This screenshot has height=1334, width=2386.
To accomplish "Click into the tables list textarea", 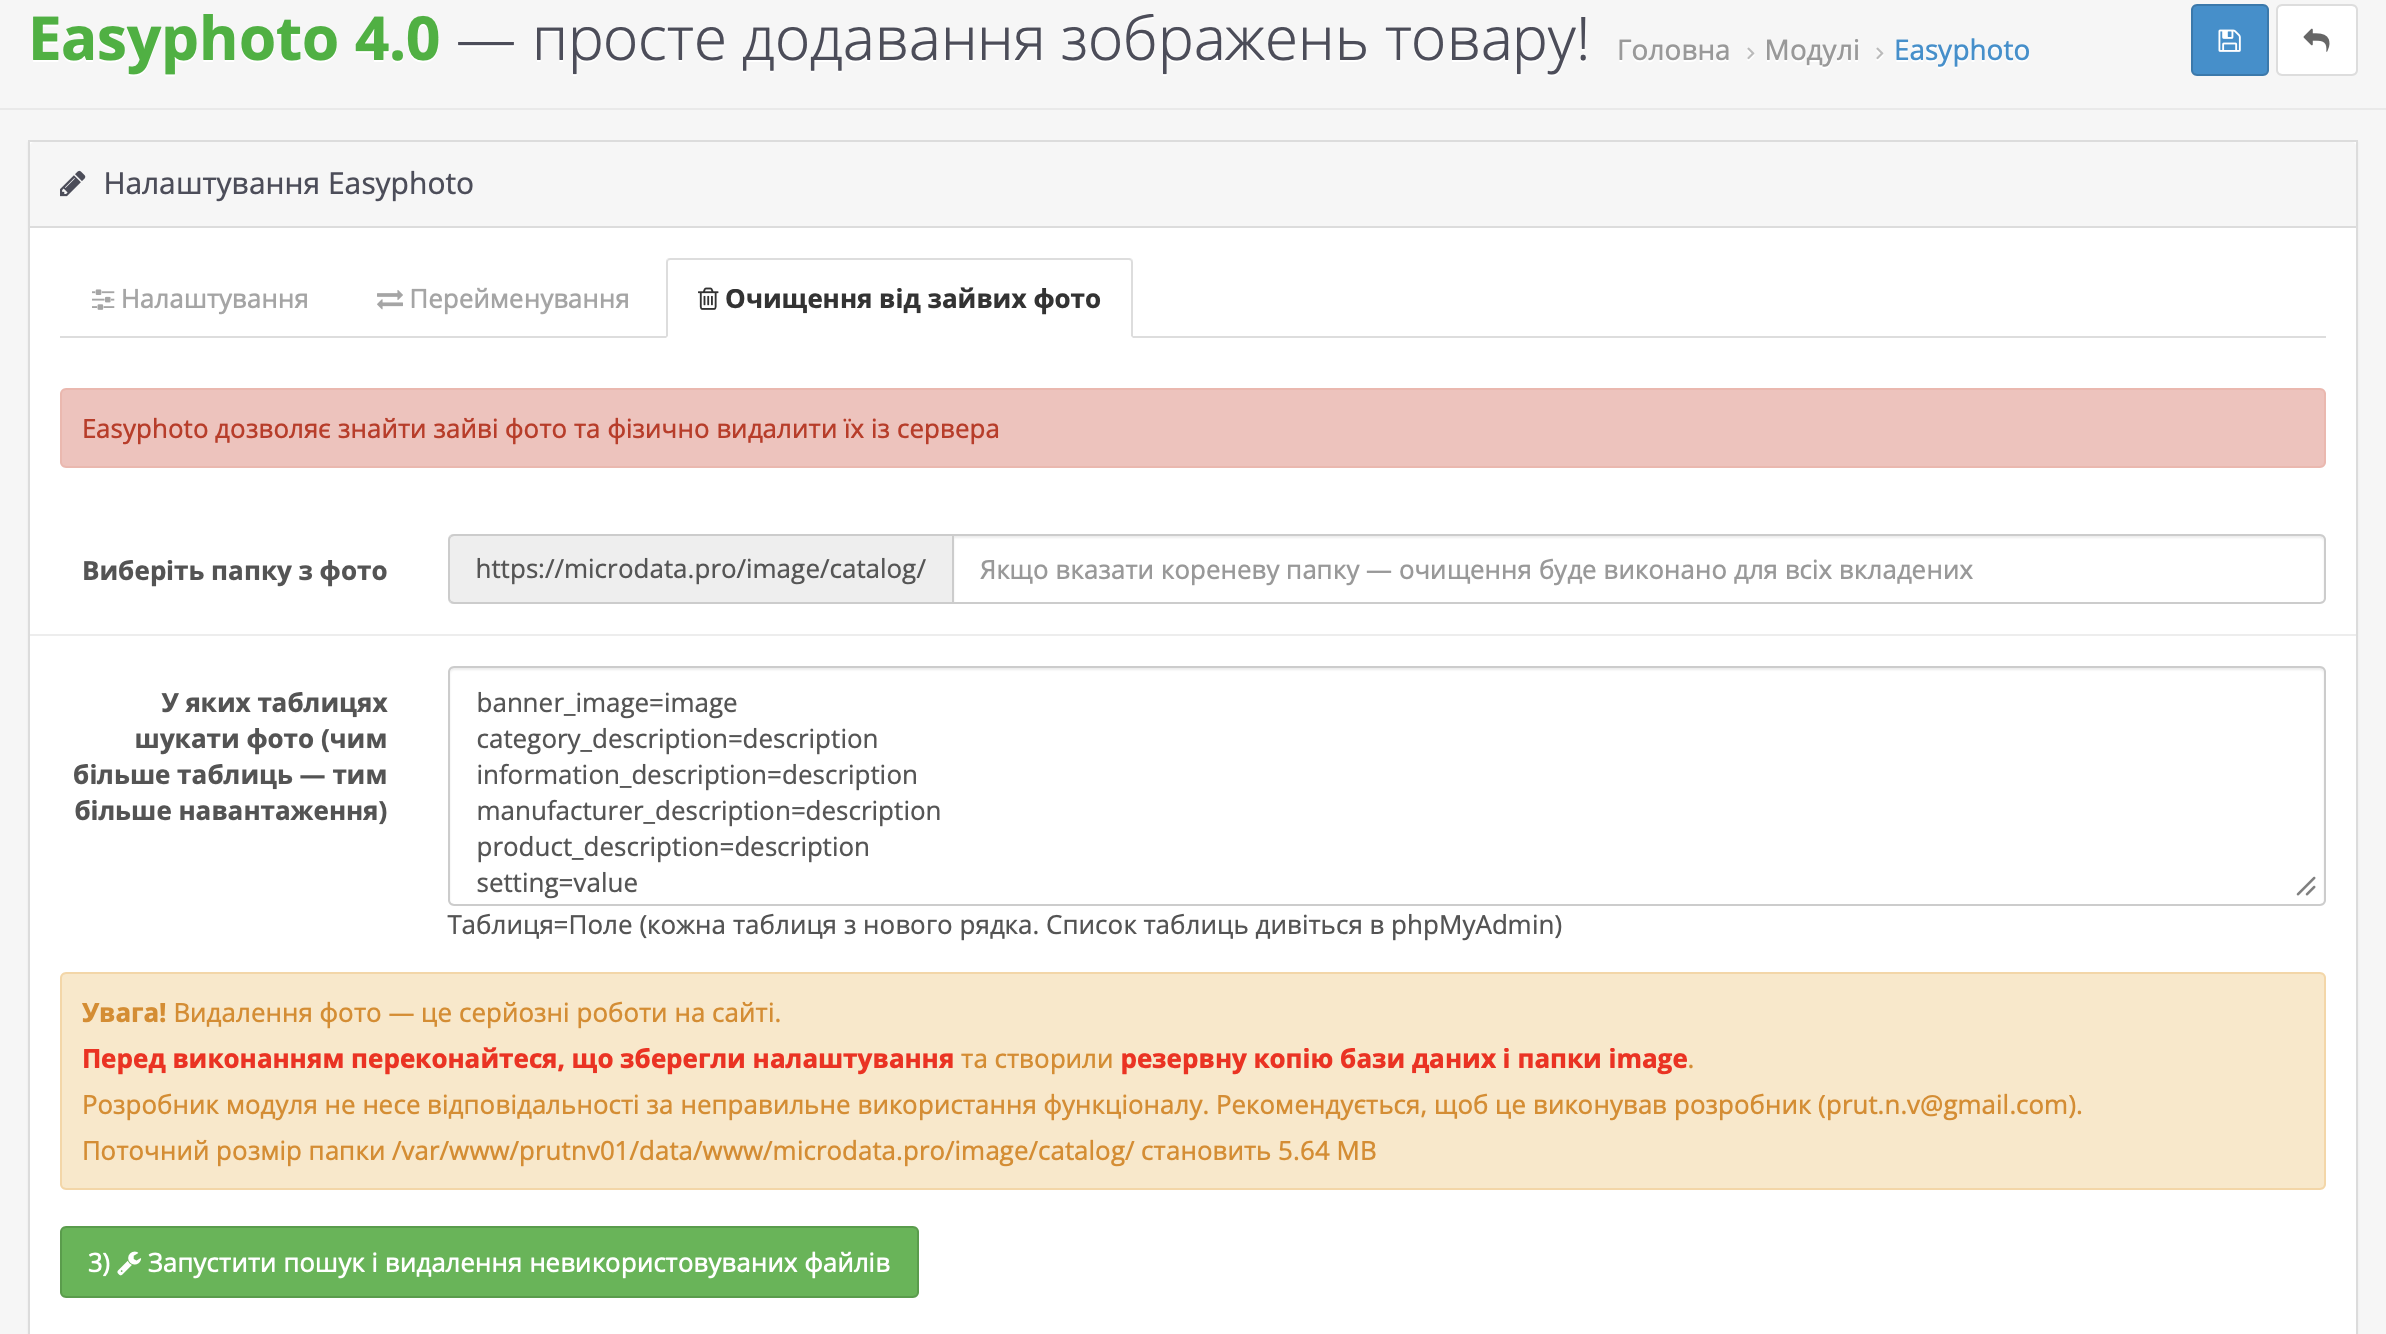I will [x=1386, y=786].
